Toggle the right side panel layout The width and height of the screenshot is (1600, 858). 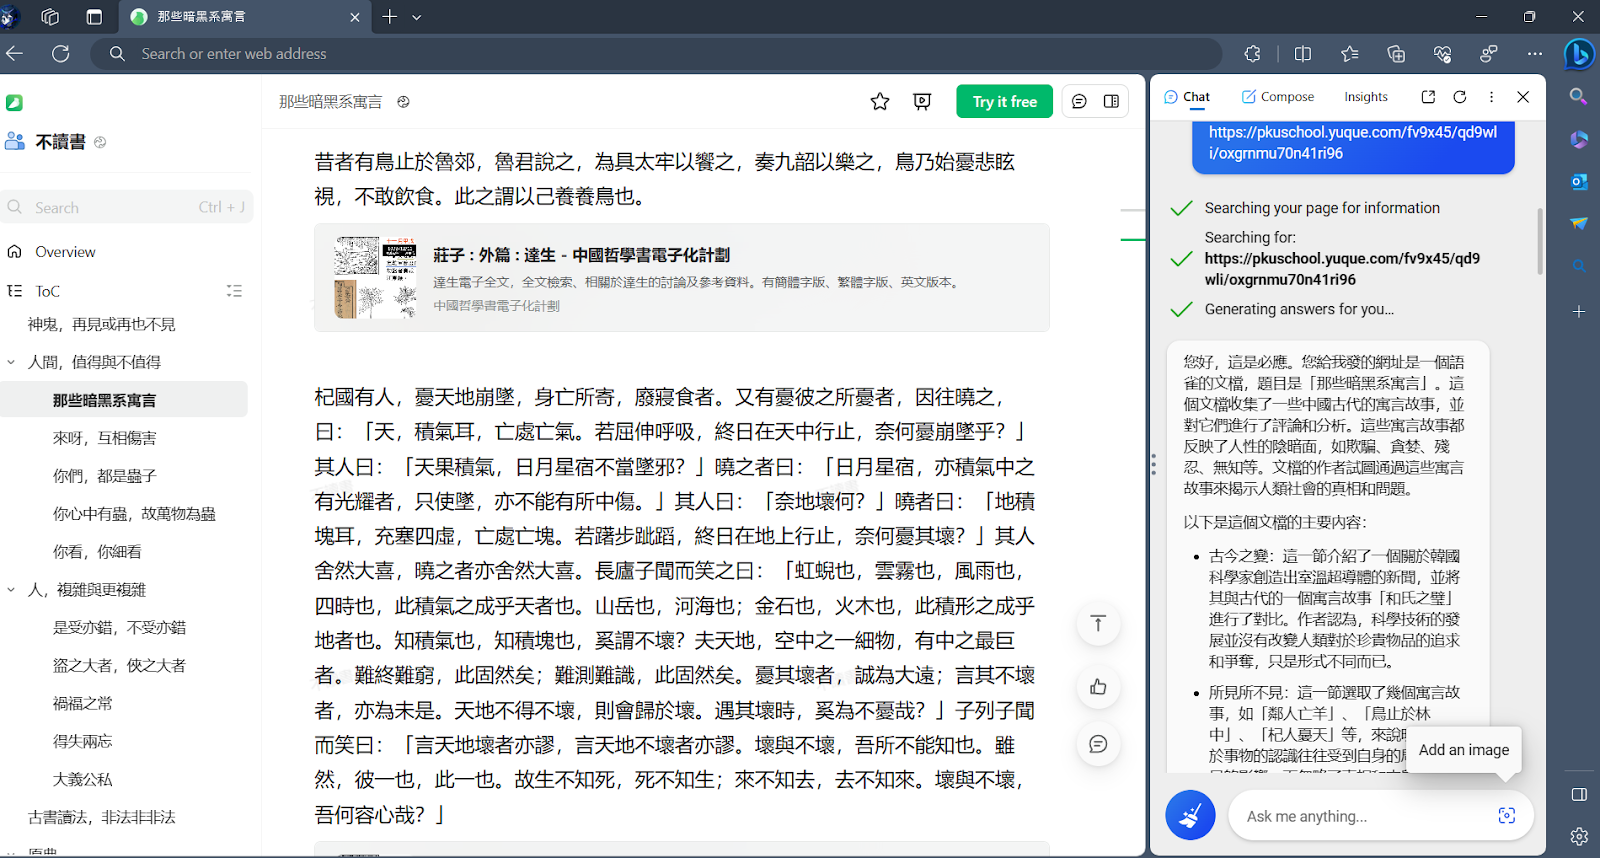tap(1111, 102)
